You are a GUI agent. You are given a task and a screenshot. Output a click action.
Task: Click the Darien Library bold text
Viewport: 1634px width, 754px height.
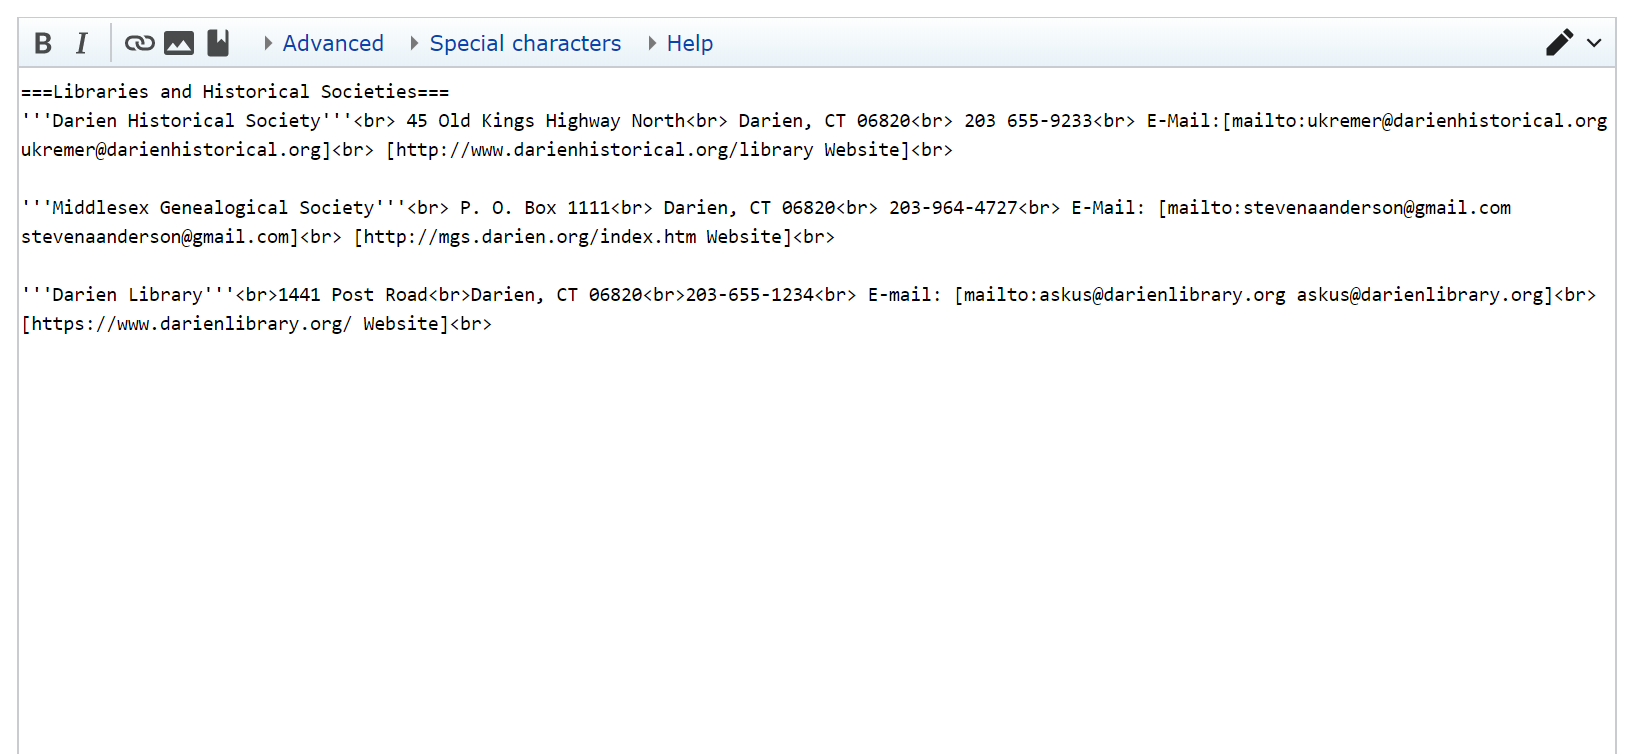tap(127, 295)
